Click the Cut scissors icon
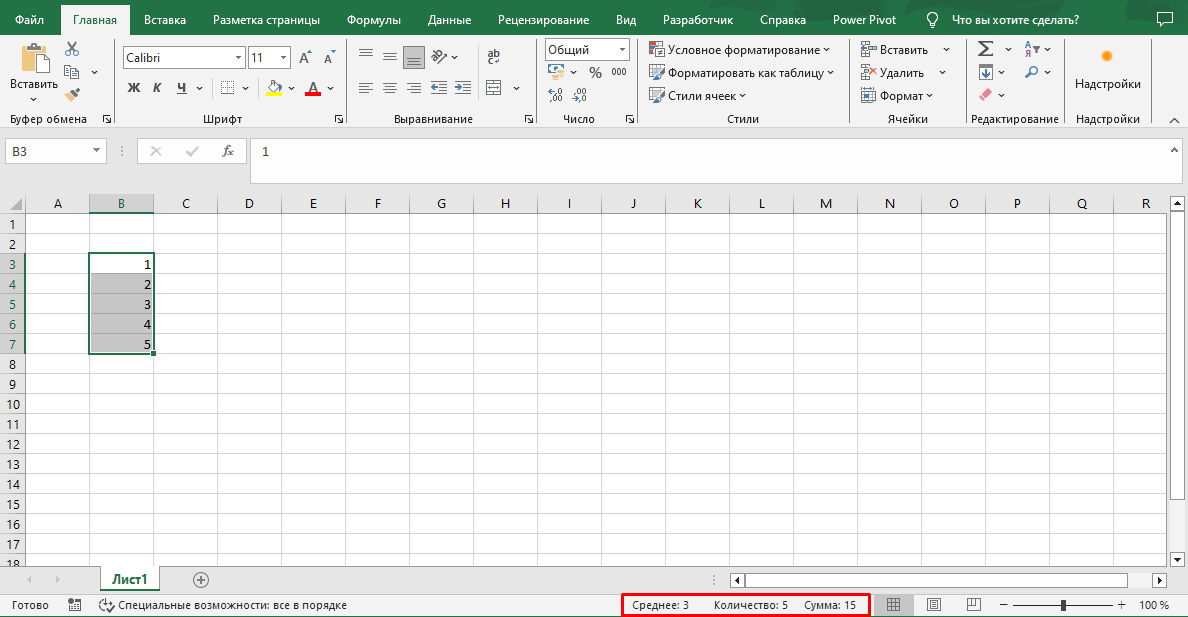 point(71,47)
